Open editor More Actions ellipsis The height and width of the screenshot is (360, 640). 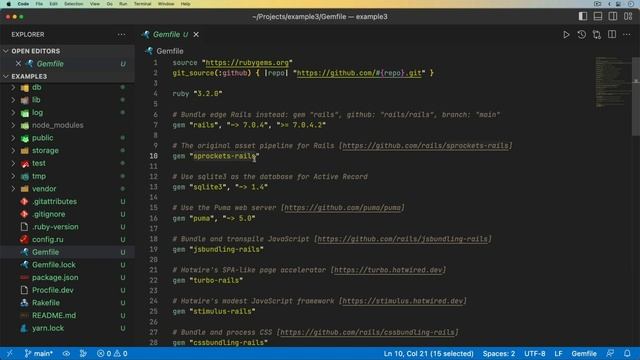coord(627,35)
